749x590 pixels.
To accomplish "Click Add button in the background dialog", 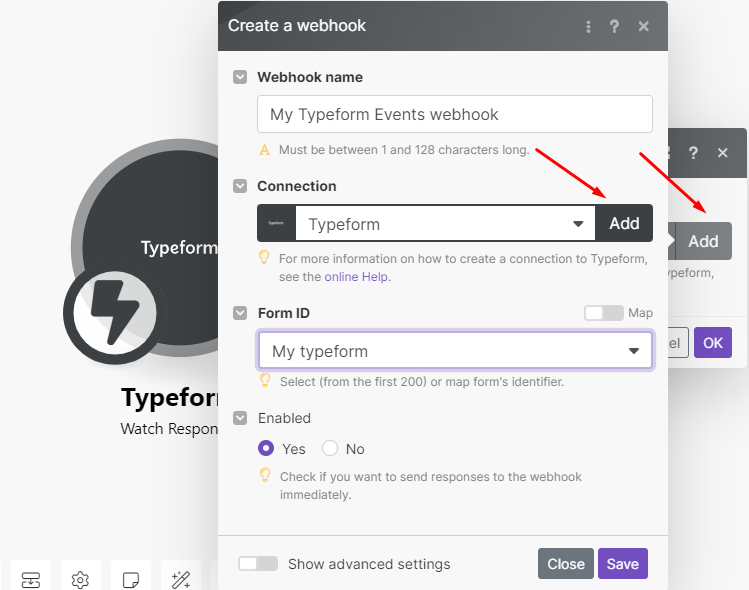I will pyautogui.click(x=703, y=241).
